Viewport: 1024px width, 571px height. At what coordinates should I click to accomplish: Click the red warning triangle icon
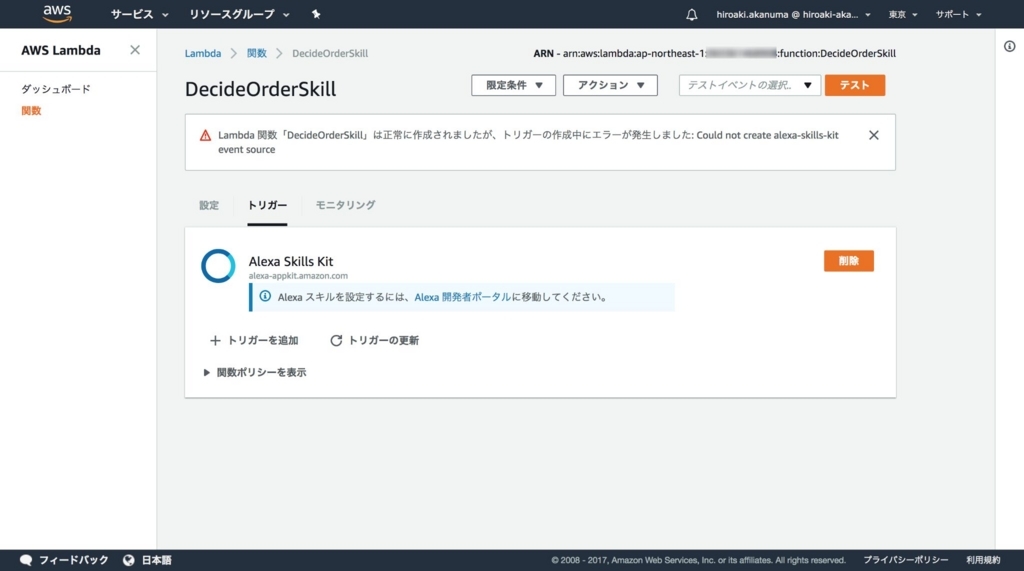[205, 135]
